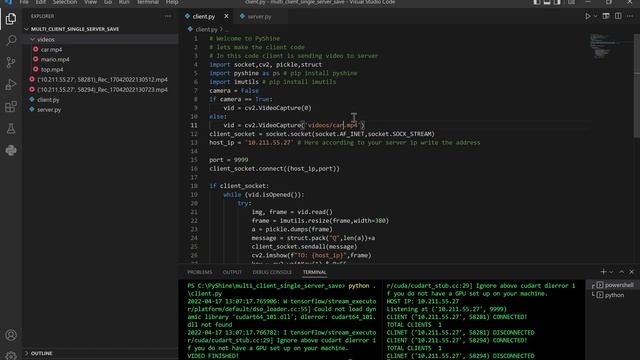Open top.mp4 in the explorer
The width and height of the screenshot is (640, 360).
tap(52, 69)
